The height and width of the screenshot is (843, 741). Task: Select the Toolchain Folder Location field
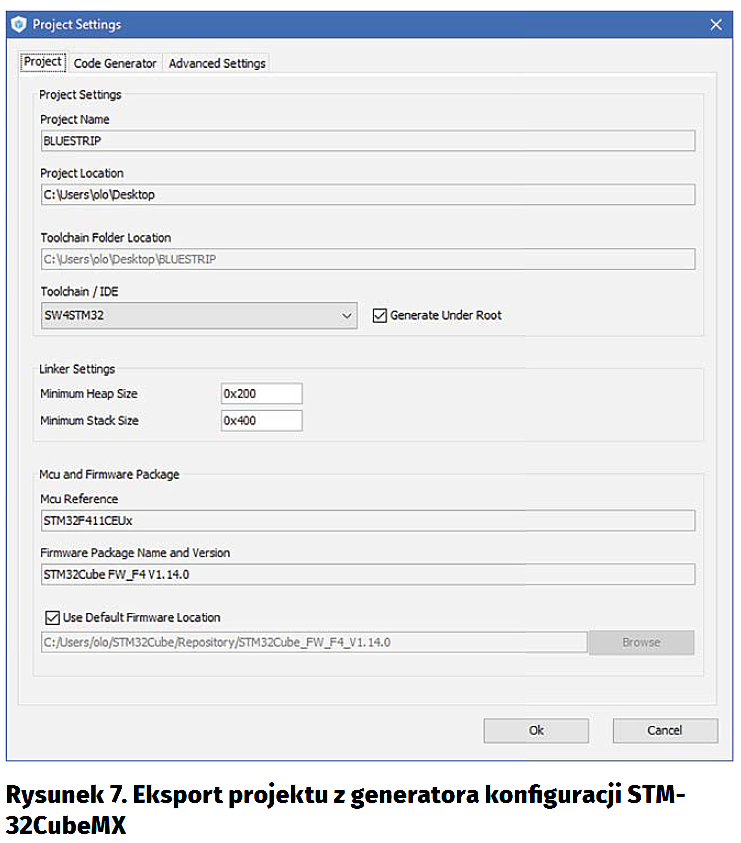367,260
